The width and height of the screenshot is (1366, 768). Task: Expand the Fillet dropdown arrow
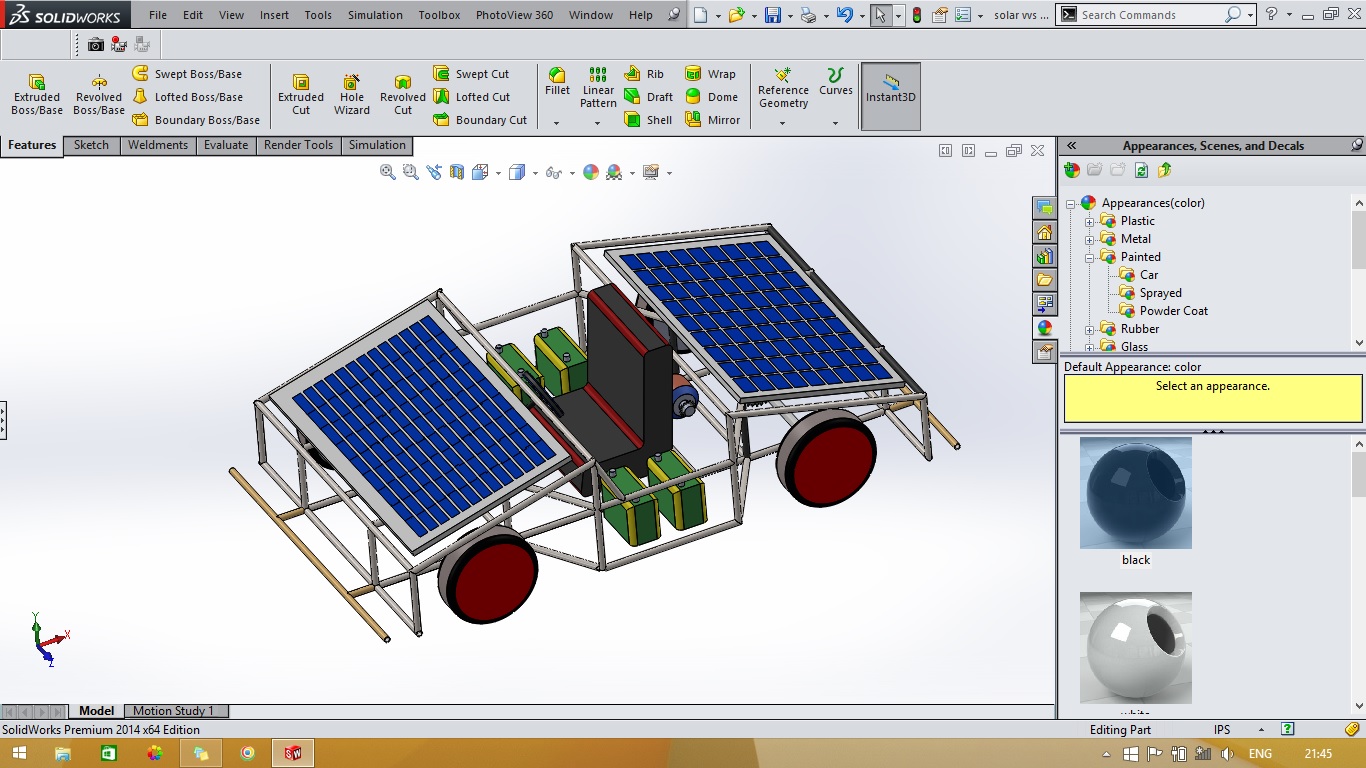coord(557,123)
